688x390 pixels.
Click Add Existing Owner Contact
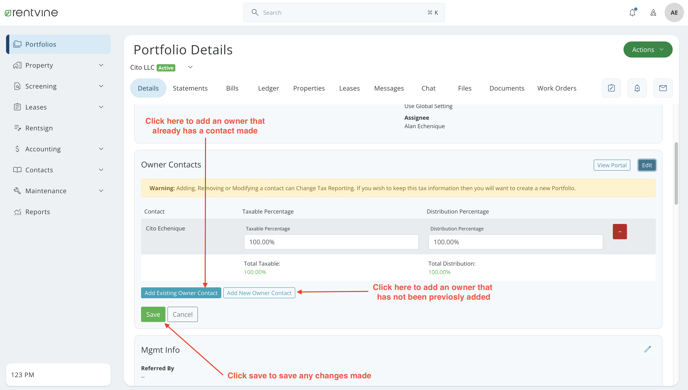point(181,293)
